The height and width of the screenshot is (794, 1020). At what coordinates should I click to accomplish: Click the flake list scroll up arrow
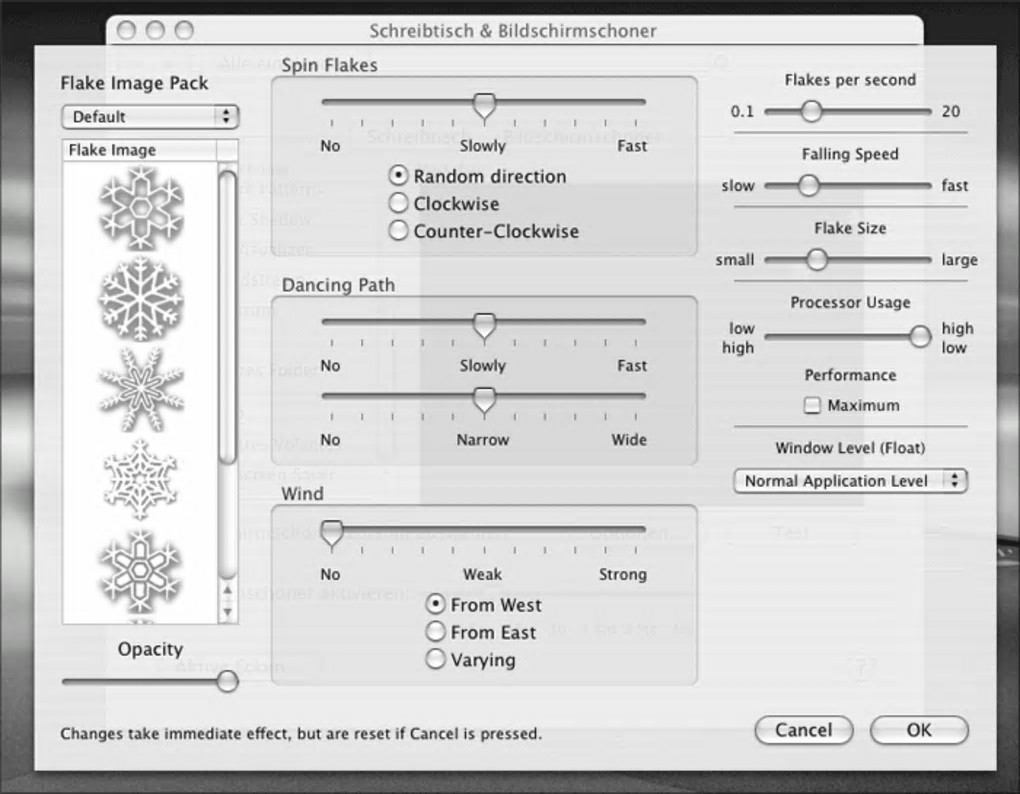(227, 590)
